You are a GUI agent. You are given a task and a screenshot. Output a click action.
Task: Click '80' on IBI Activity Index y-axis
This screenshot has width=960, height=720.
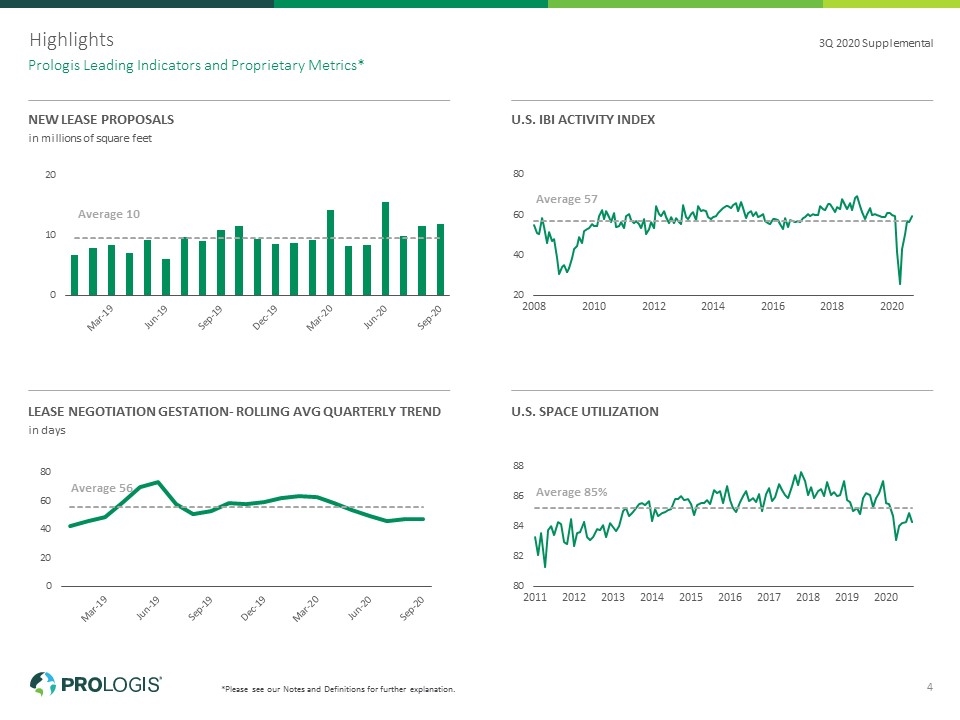click(518, 174)
